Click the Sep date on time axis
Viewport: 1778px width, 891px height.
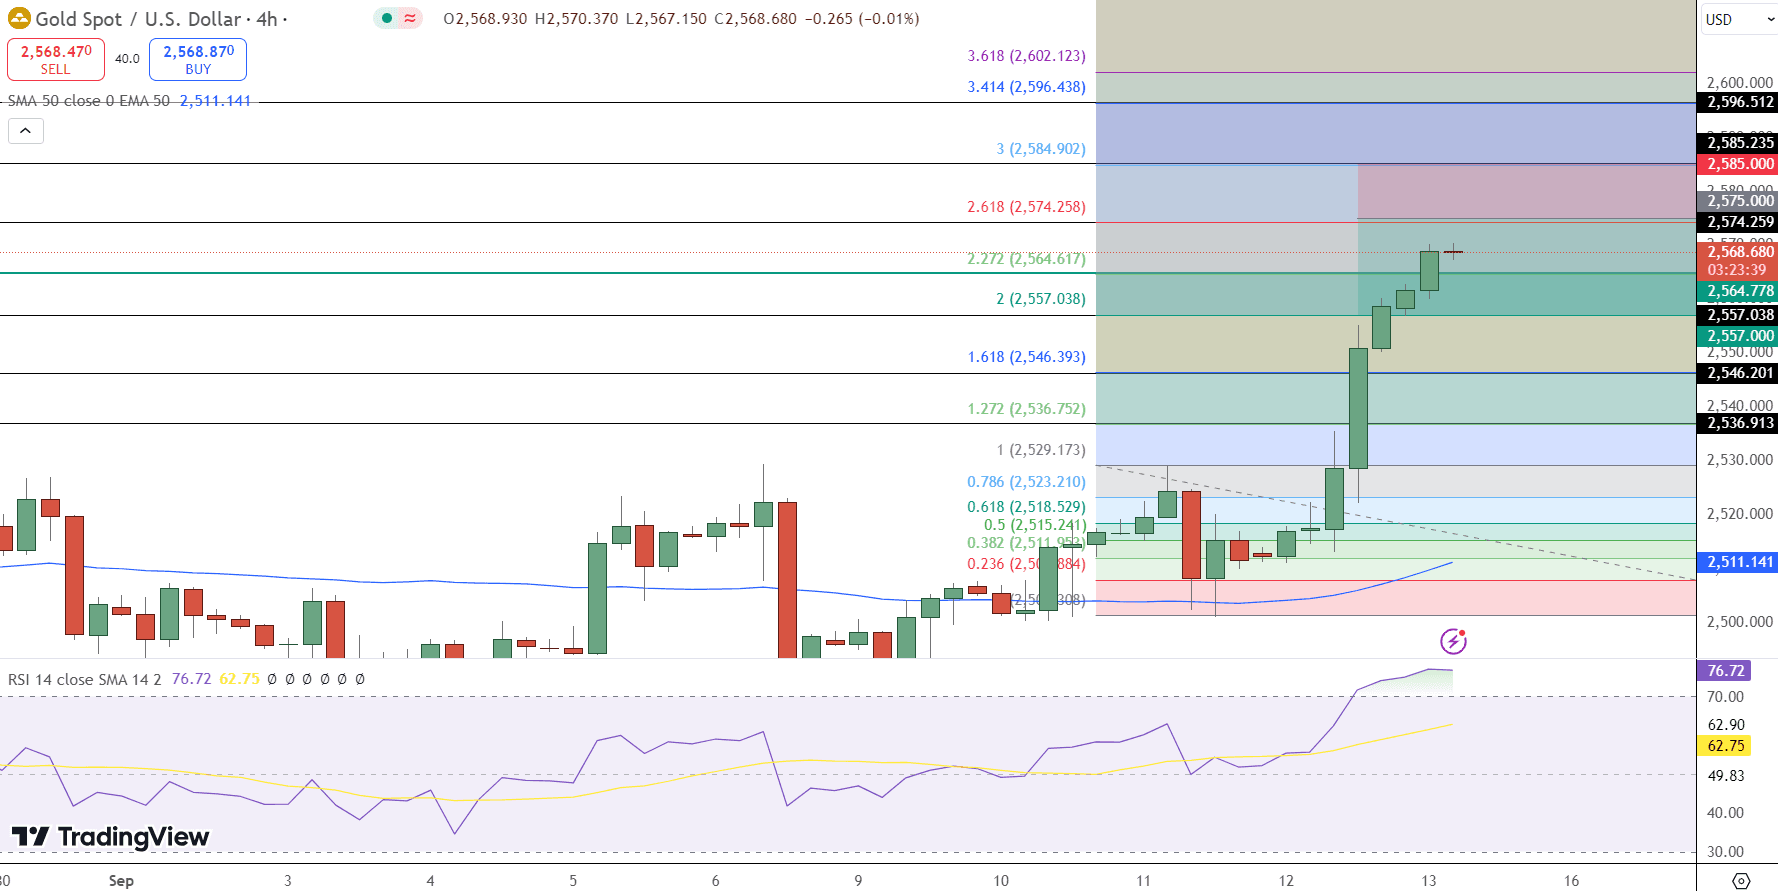(x=121, y=880)
